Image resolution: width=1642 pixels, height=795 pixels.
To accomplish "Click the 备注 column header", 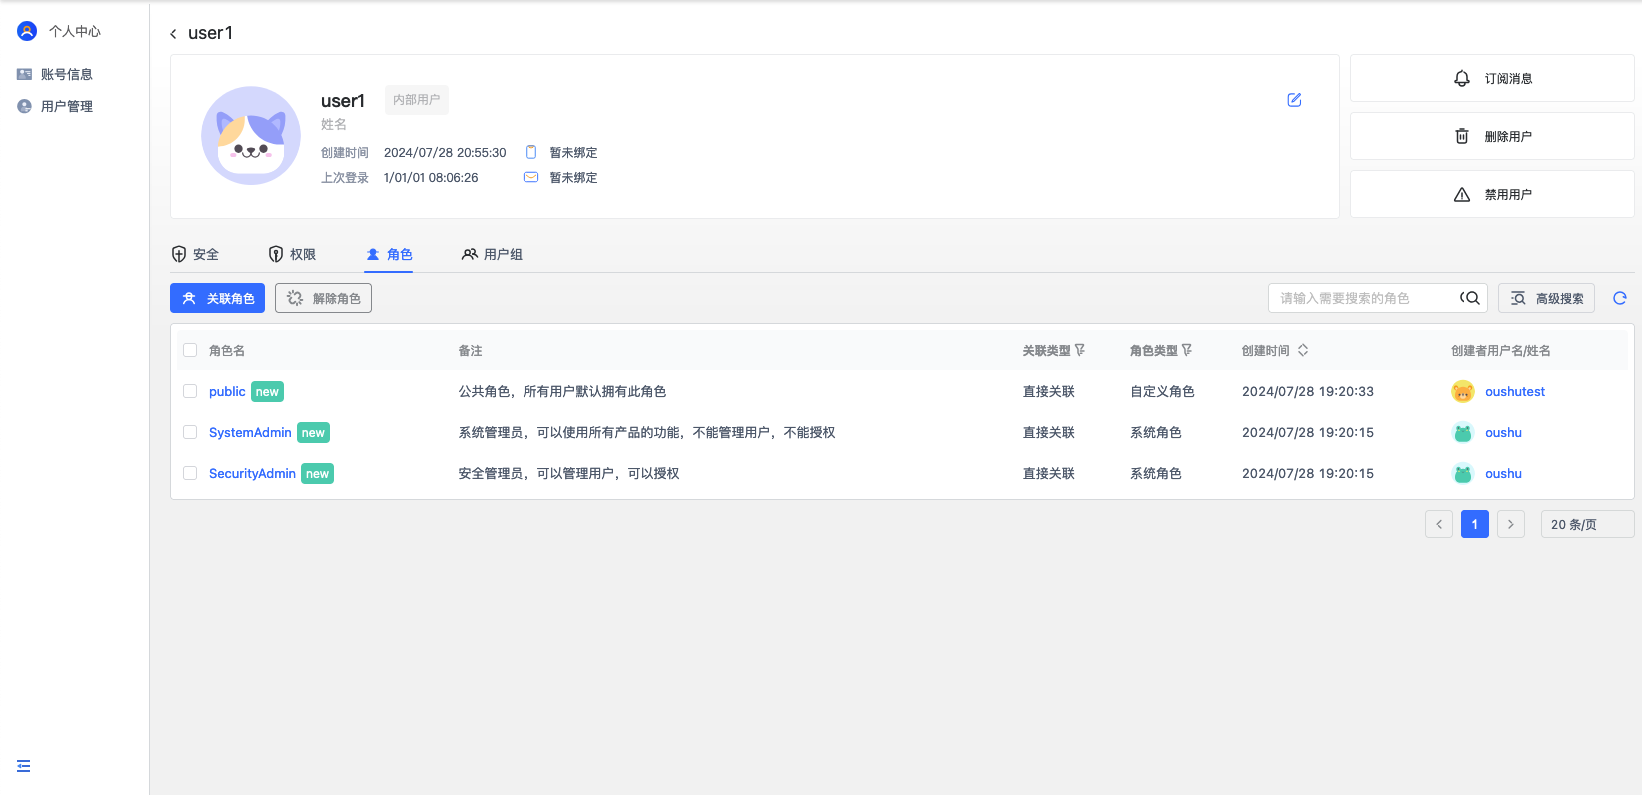I will (x=470, y=351).
